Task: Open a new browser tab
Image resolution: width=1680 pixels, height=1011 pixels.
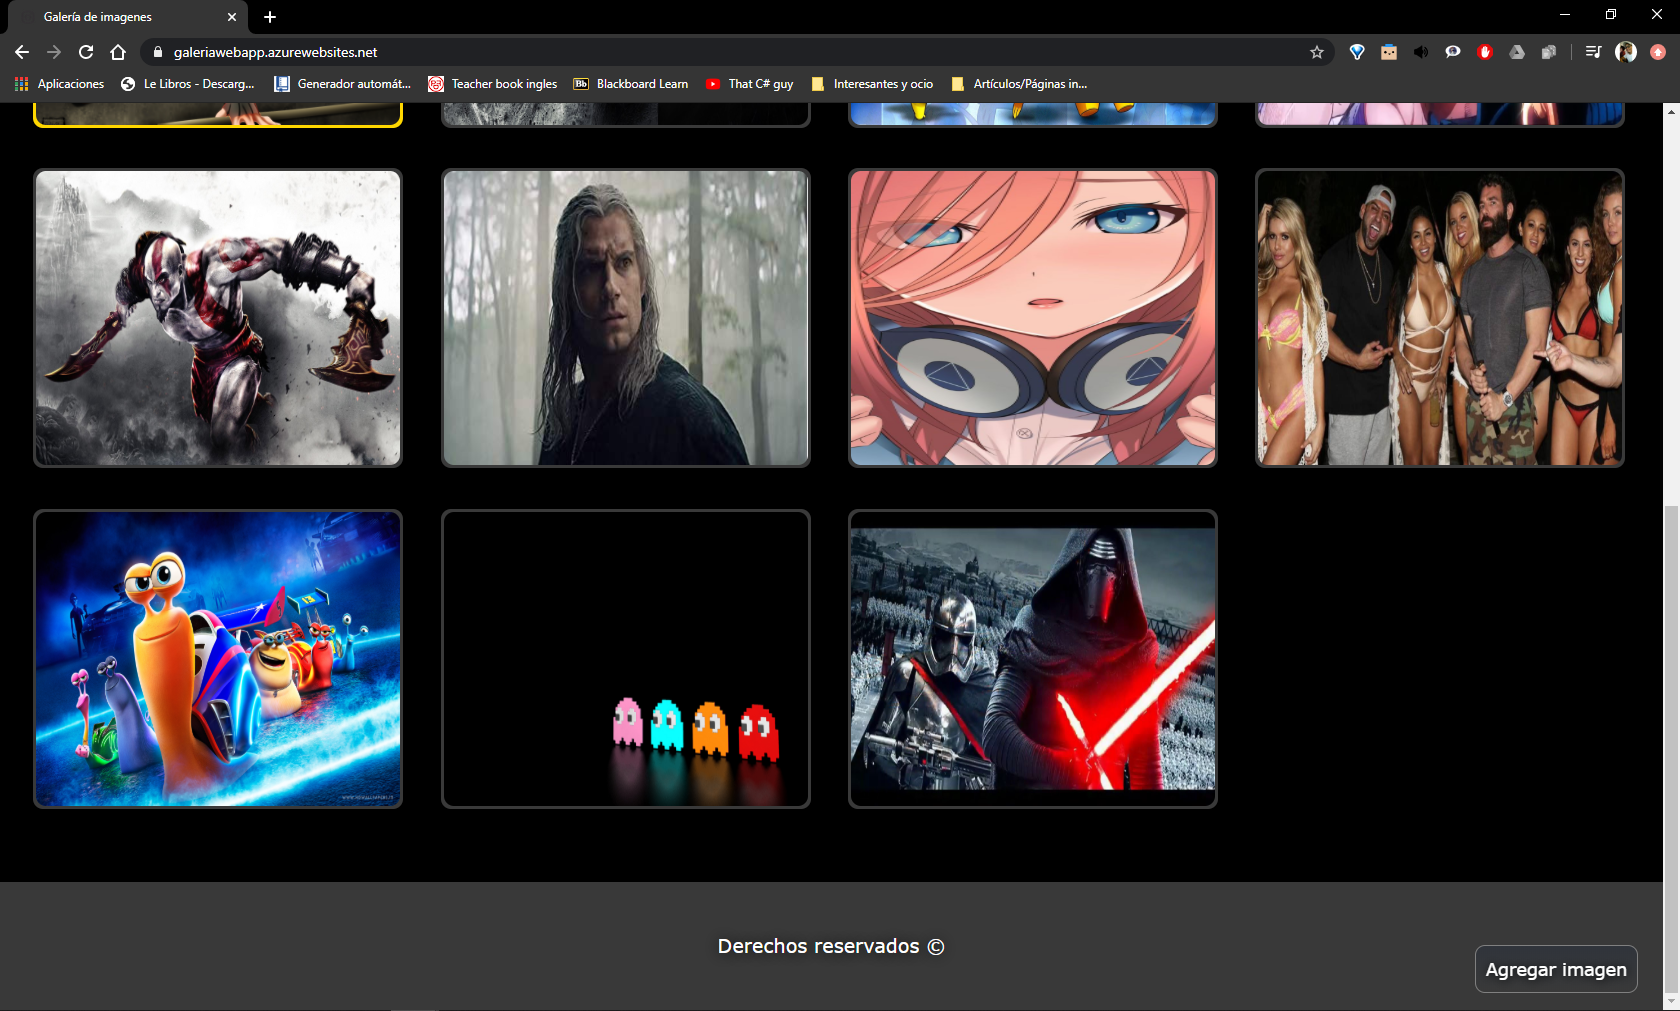Action: [270, 17]
